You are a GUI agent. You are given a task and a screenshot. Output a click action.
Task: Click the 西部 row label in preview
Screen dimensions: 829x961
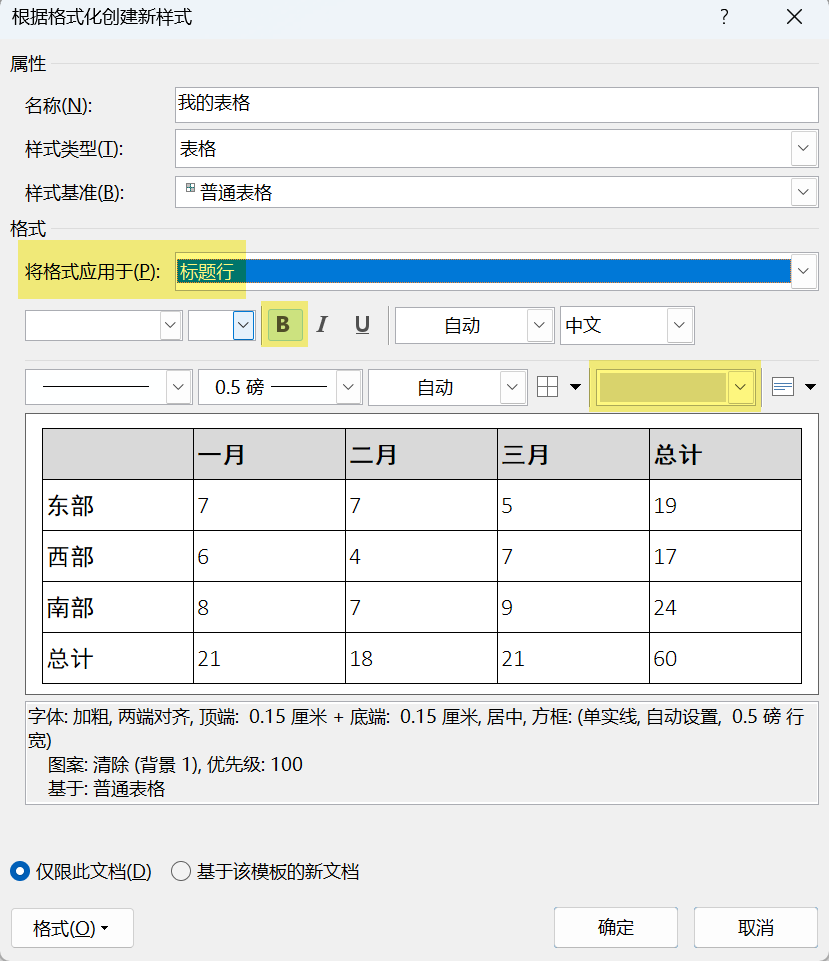(x=118, y=556)
